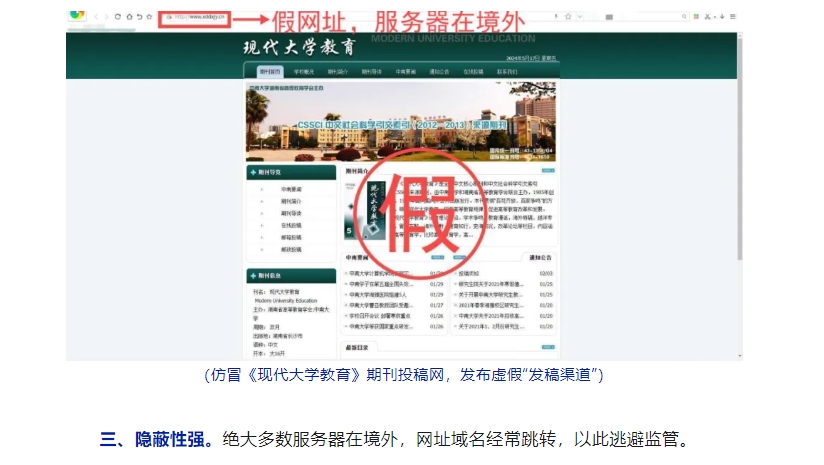Click the more button in 期刊简介 section

[x=548, y=171]
